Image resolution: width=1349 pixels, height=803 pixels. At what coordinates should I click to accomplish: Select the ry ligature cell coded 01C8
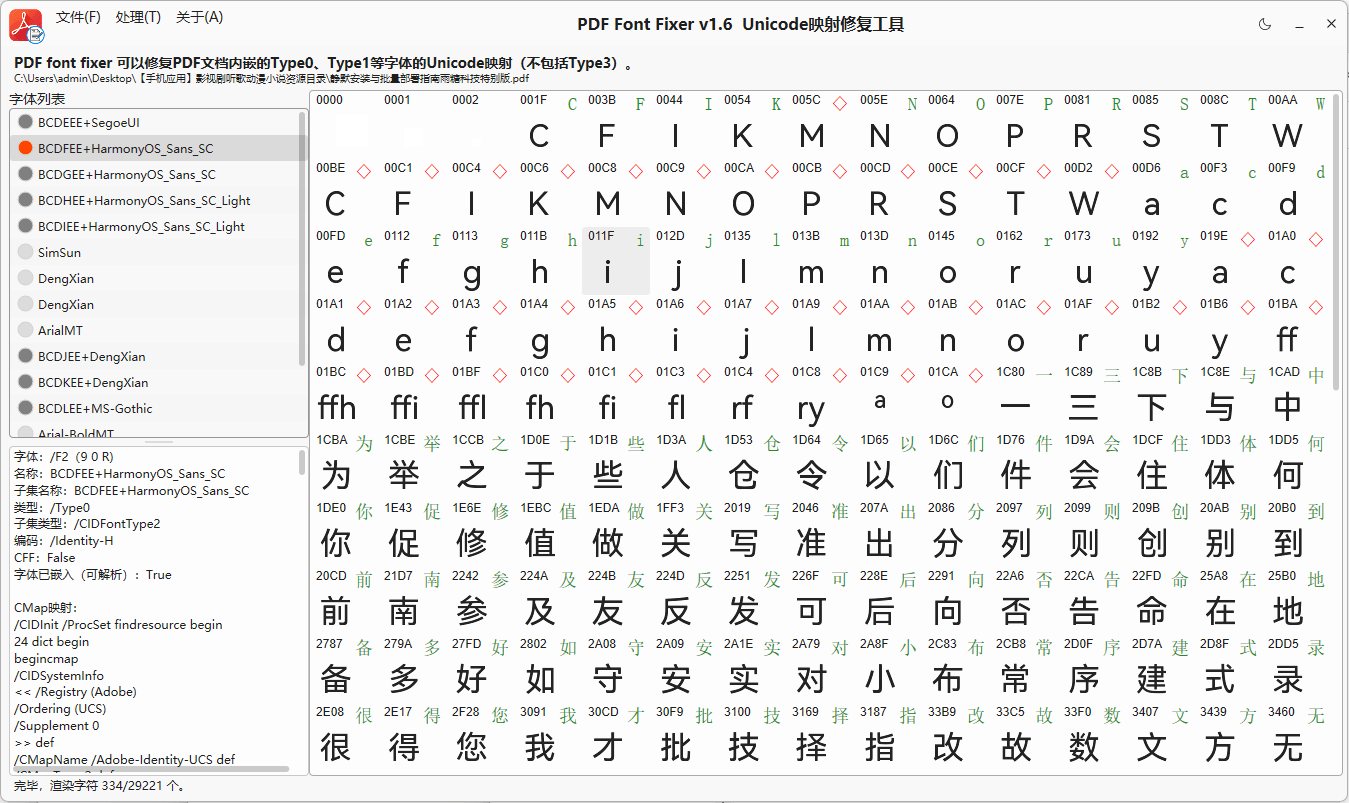pos(820,396)
